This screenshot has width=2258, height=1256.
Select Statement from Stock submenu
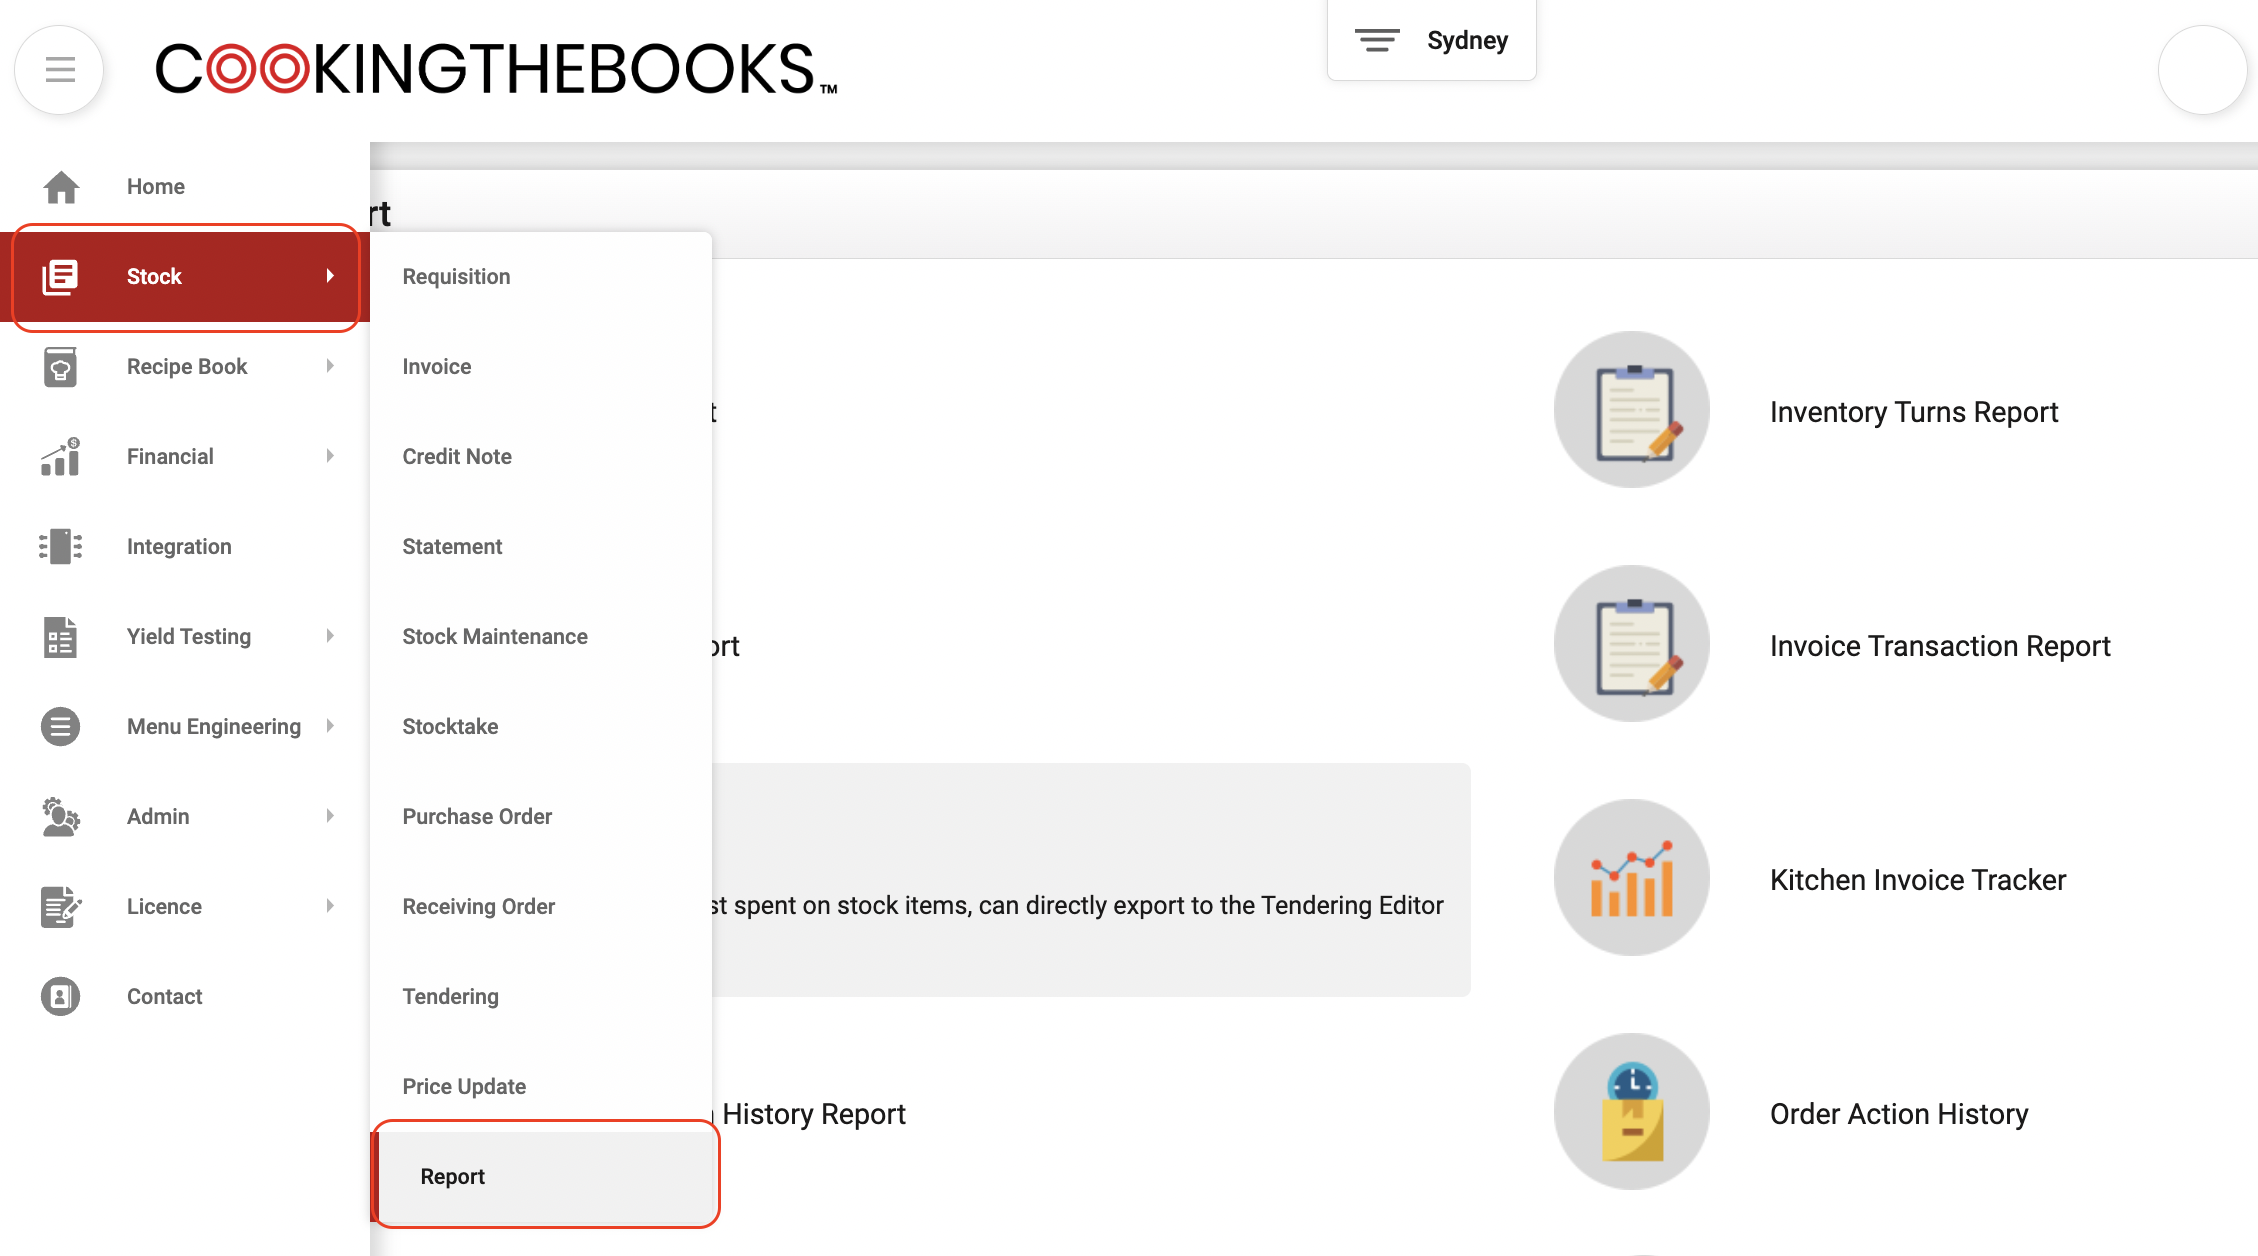541,547
